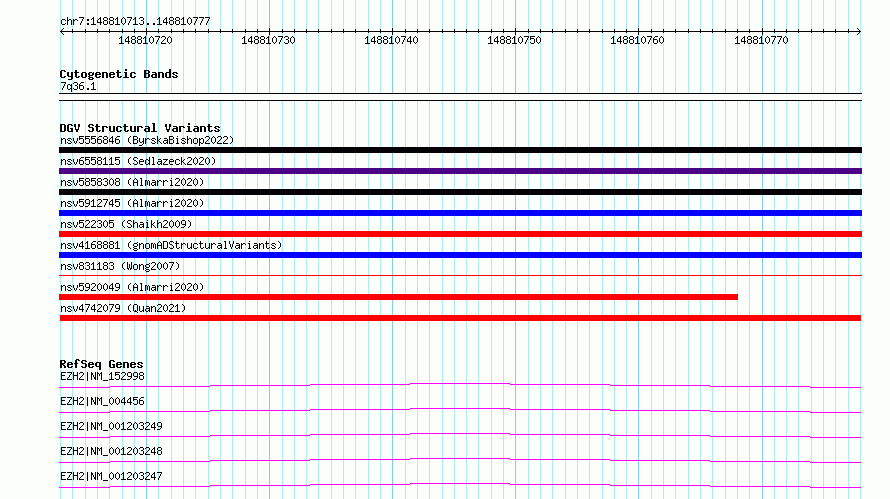The height and width of the screenshot is (499, 890).
Task: Select ruler position 148810740
Action: point(391,40)
